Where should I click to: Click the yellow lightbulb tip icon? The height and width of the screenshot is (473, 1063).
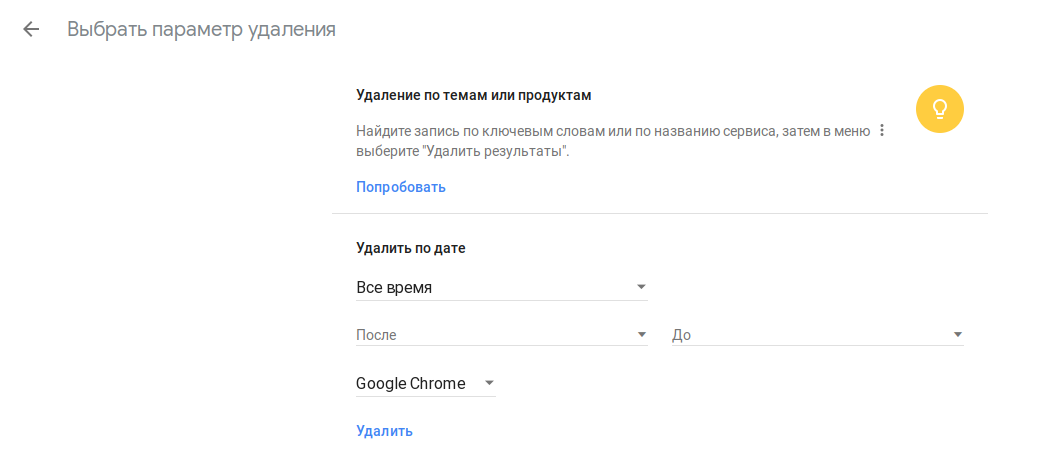(939, 108)
